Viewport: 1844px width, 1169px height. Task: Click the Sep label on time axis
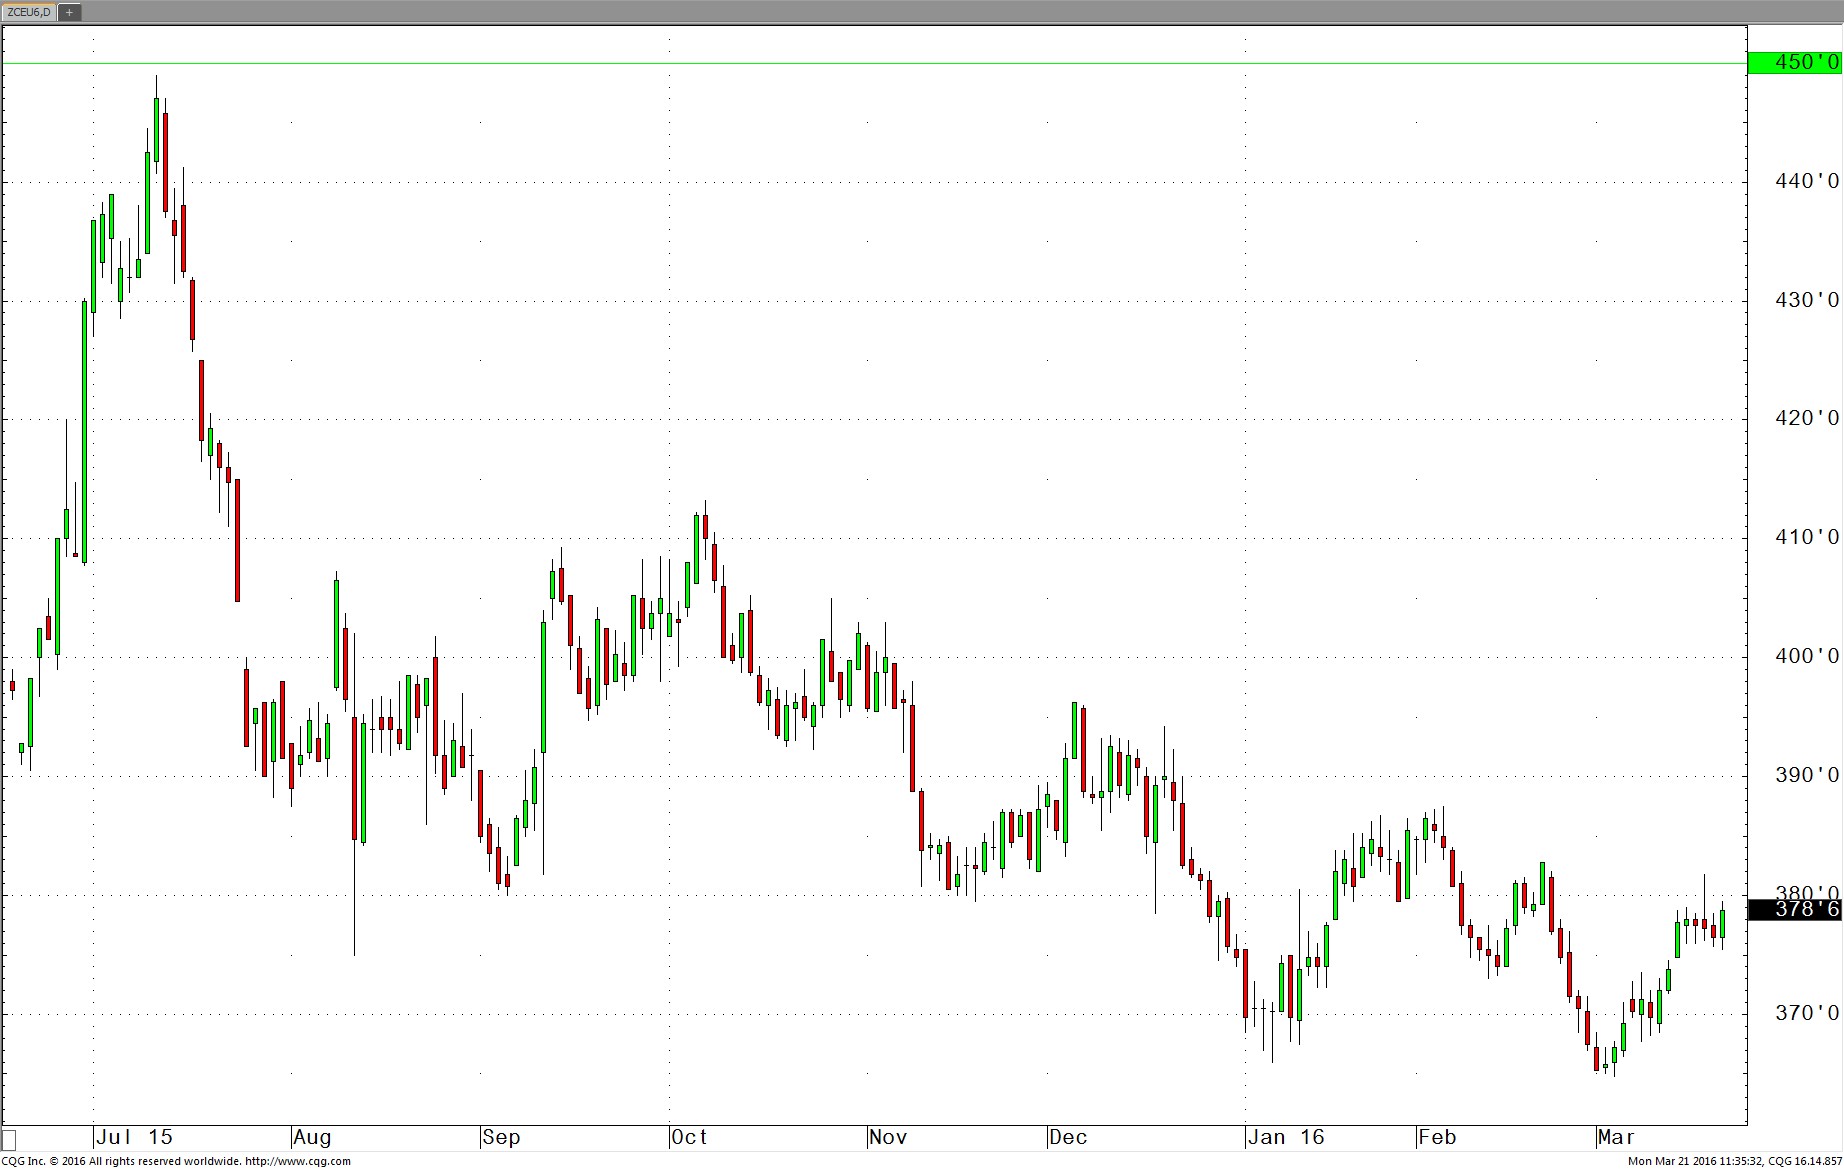(x=502, y=1137)
